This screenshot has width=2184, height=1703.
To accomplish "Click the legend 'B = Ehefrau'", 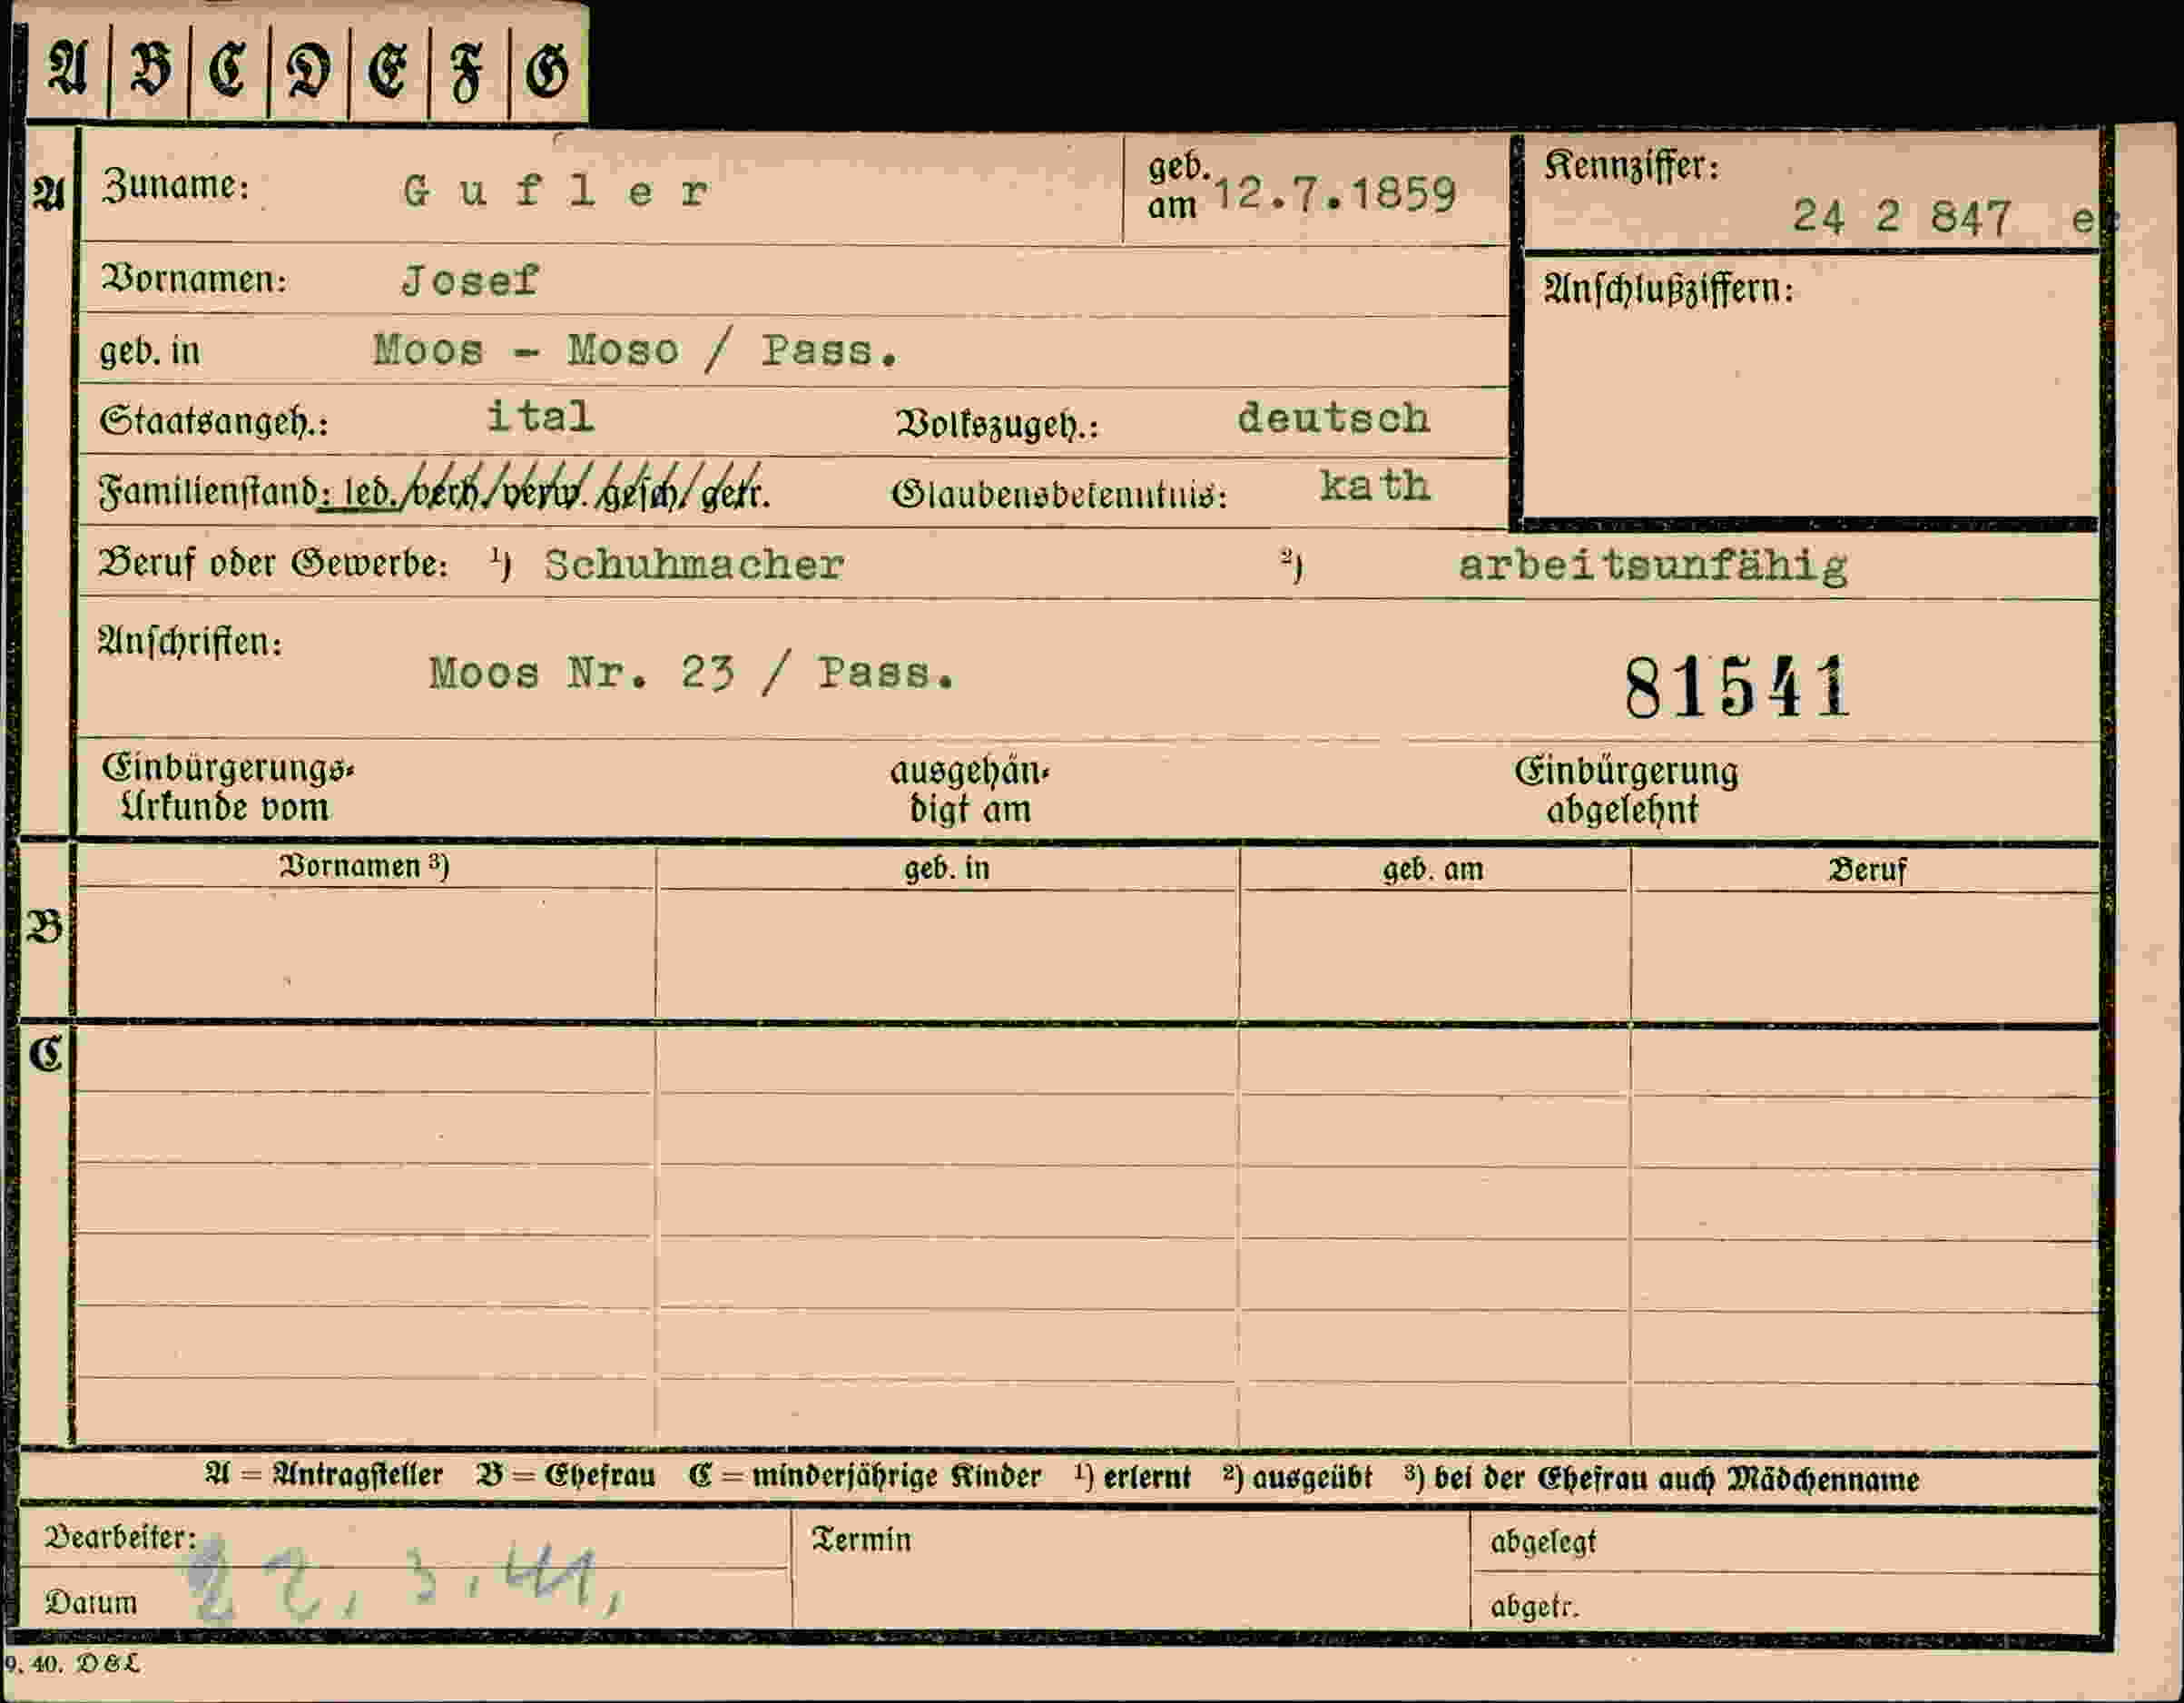I will 566,1476.
